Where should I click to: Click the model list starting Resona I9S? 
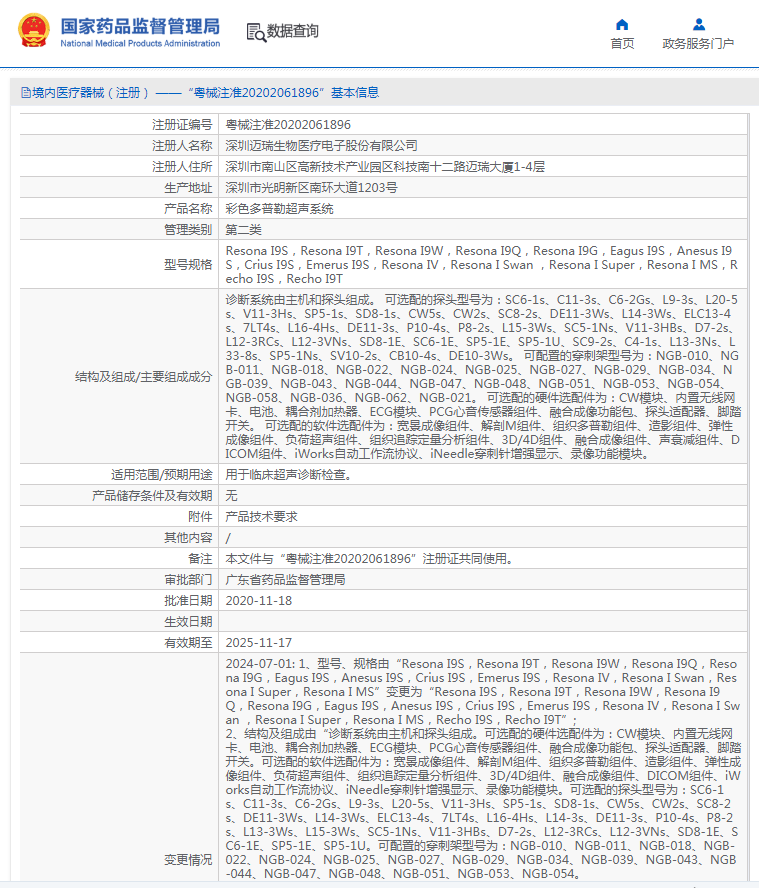481,264
